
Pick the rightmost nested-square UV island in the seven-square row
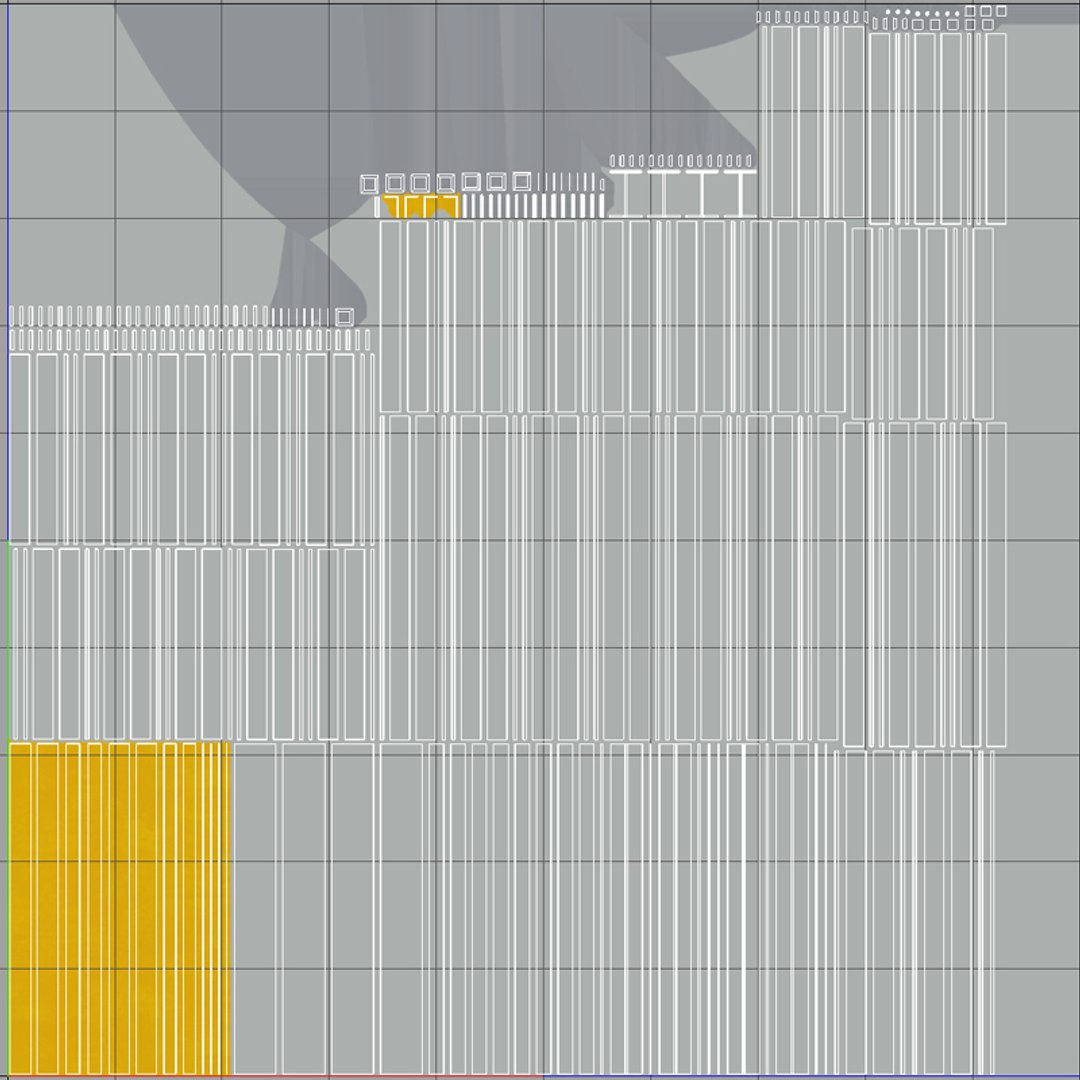521,181
